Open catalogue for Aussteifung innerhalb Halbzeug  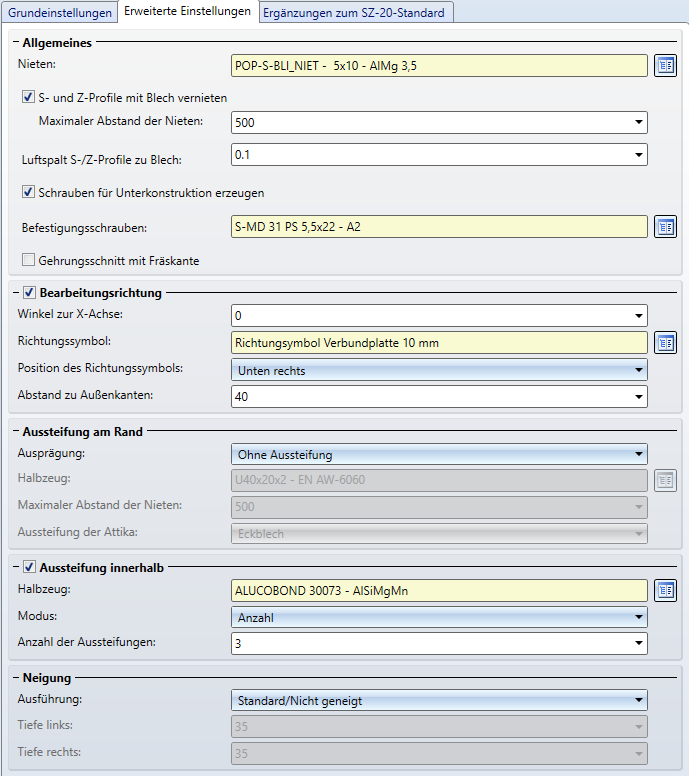pos(665,590)
